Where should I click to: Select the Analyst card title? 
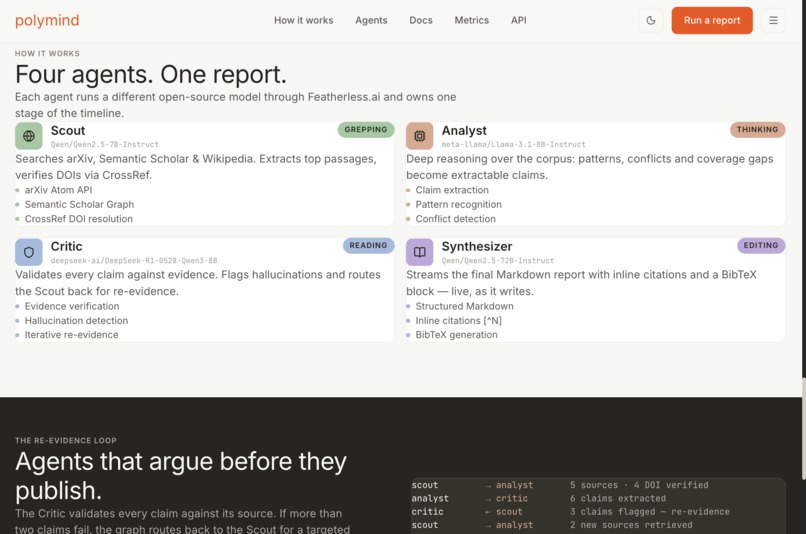point(464,131)
